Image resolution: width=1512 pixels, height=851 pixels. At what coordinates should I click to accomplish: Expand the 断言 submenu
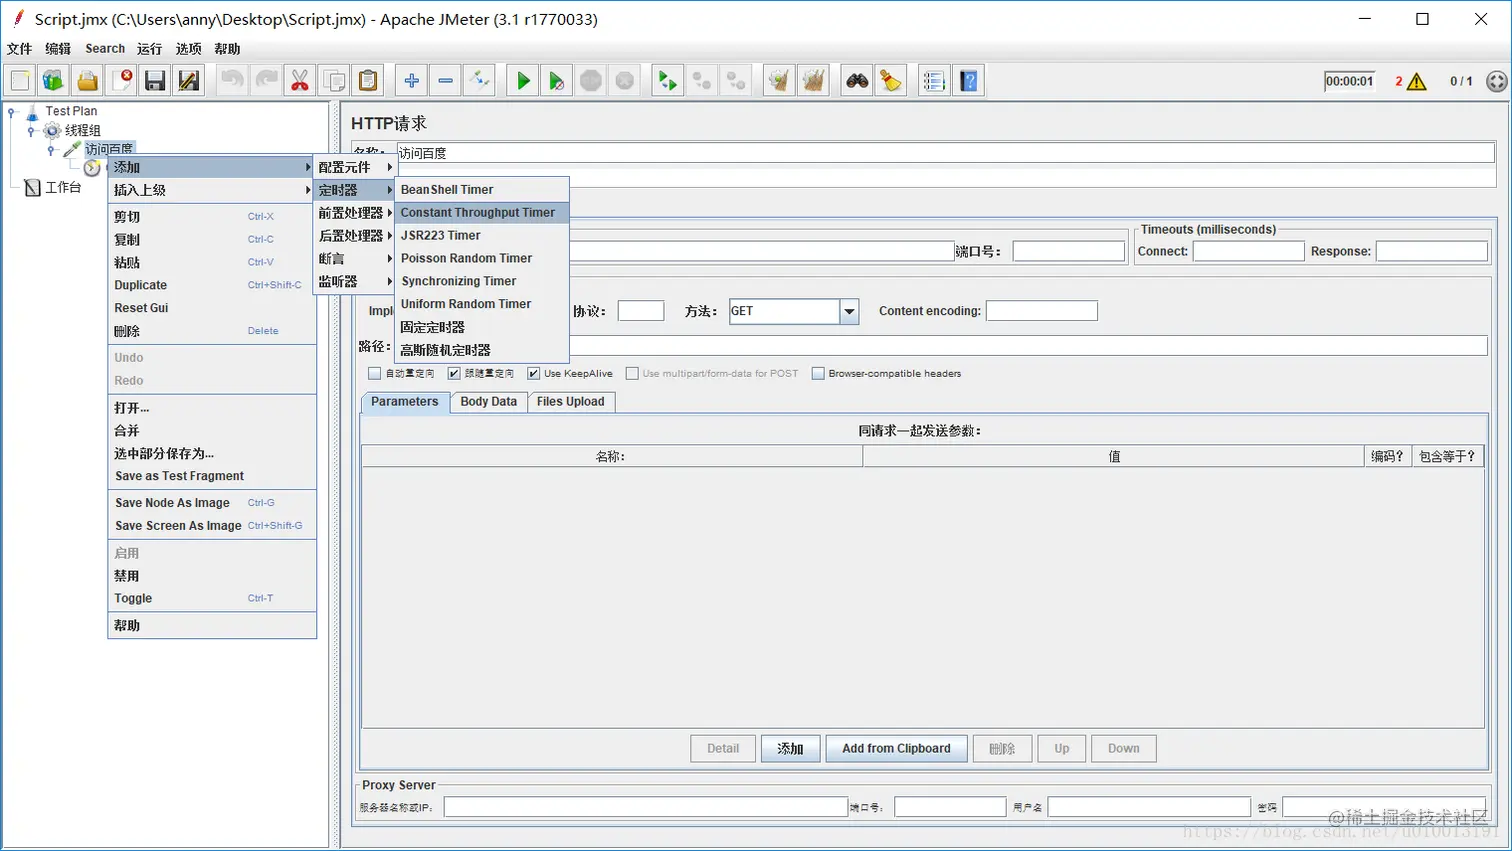(x=355, y=259)
